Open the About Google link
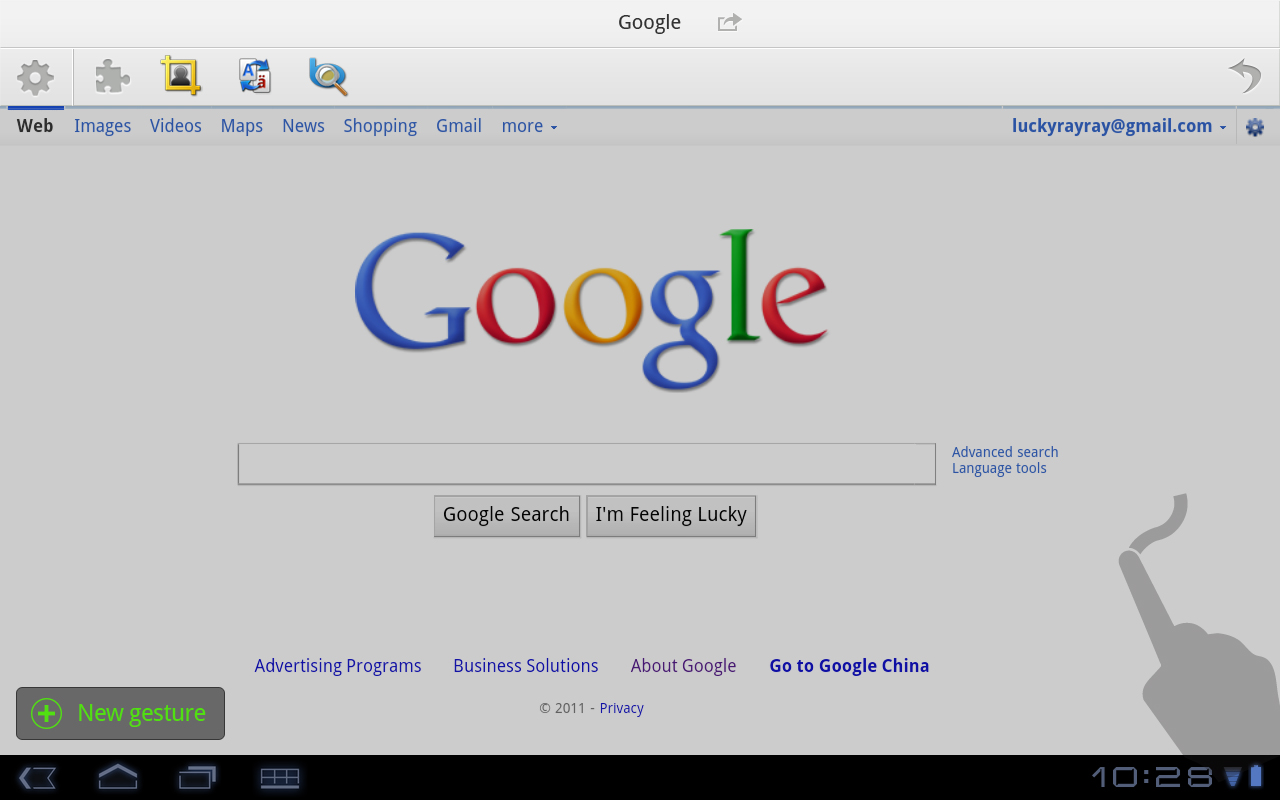1280x800 pixels. click(683, 666)
